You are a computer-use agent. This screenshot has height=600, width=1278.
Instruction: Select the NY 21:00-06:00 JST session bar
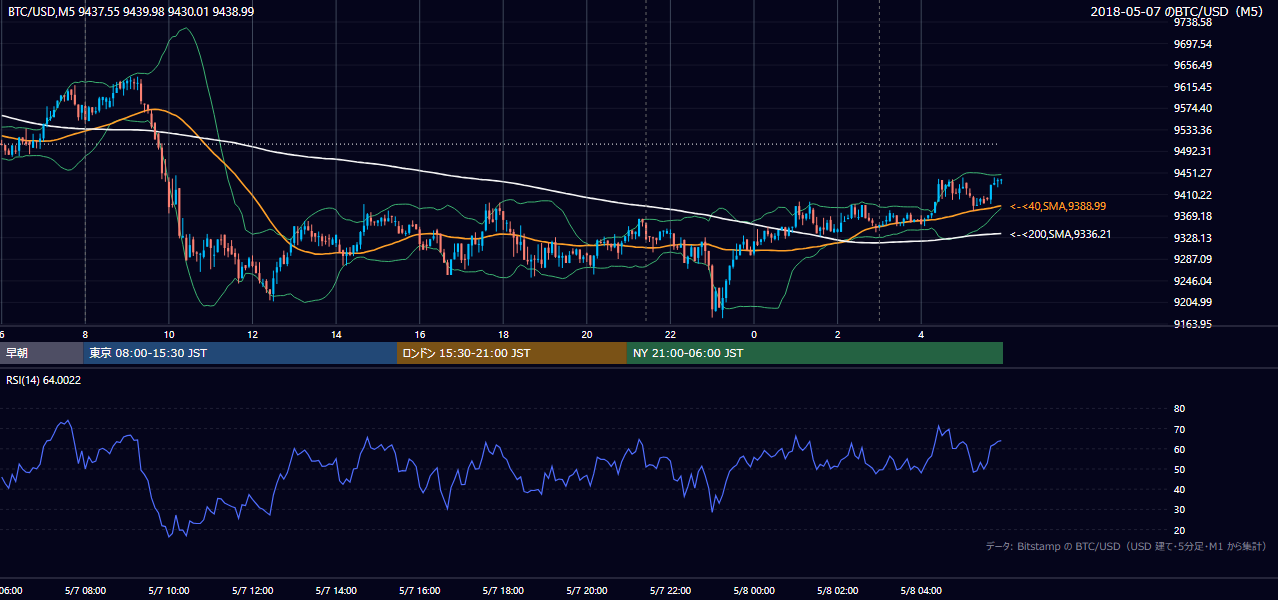[815, 353]
